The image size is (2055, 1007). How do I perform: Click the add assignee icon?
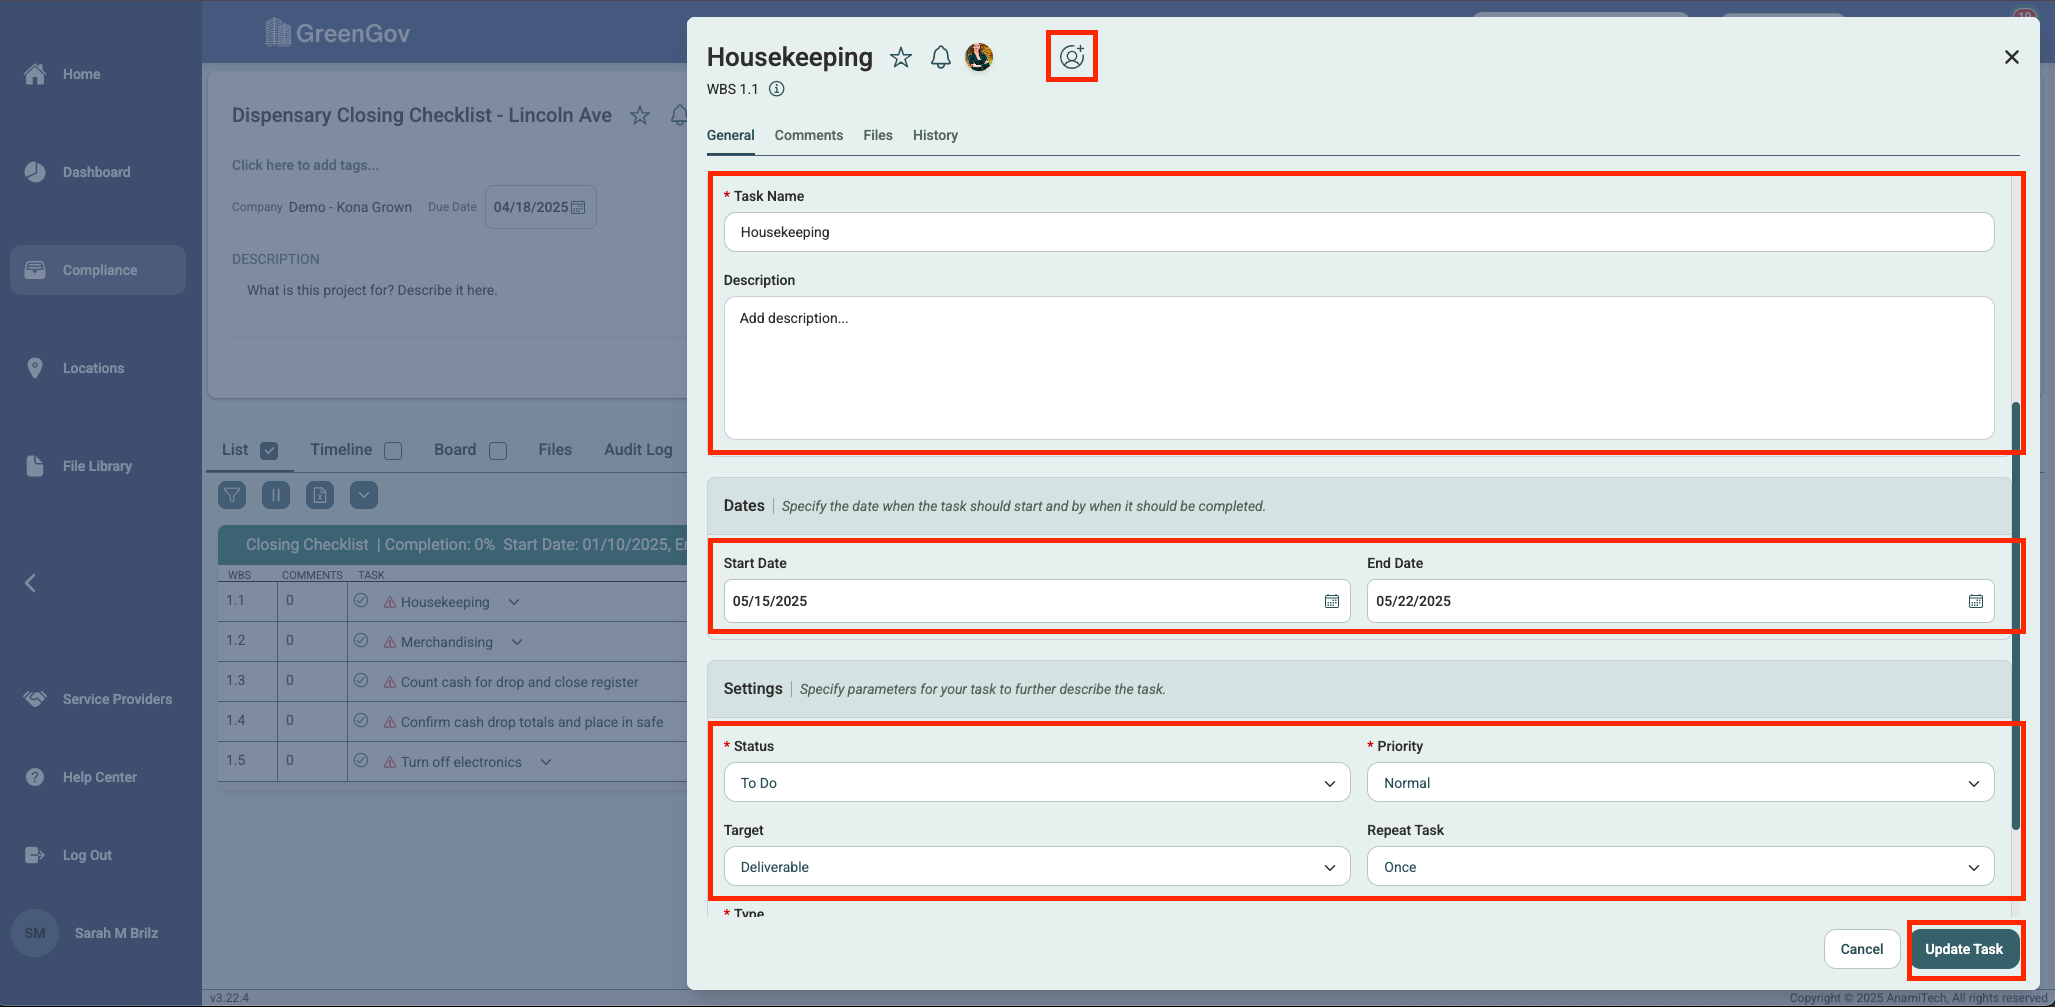pos(1071,57)
